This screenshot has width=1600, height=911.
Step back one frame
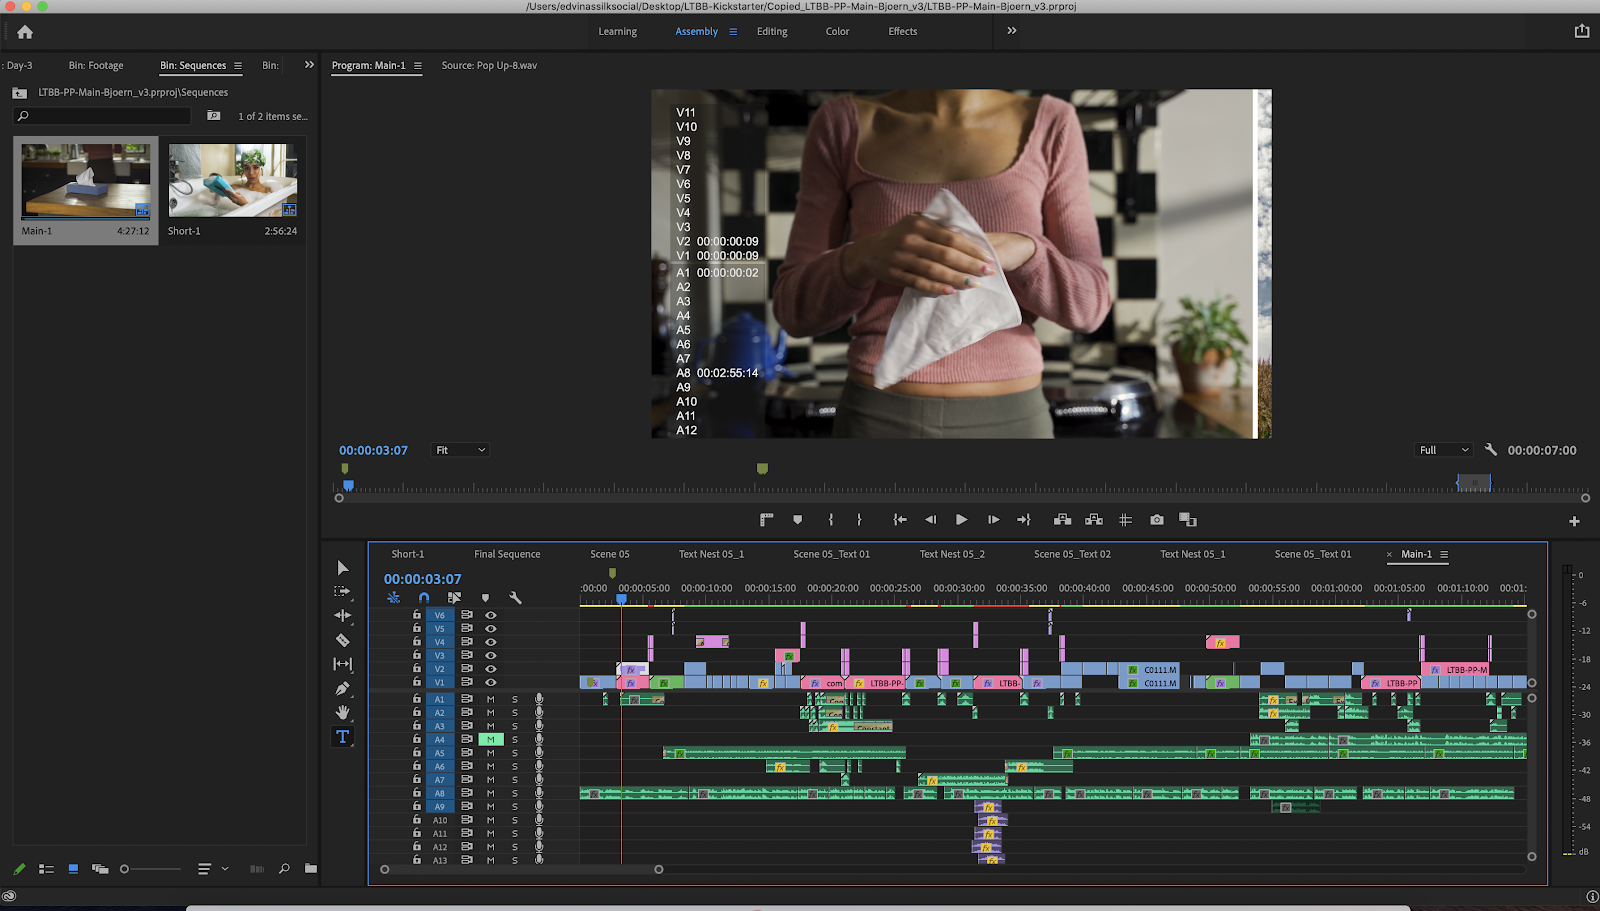click(x=931, y=520)
